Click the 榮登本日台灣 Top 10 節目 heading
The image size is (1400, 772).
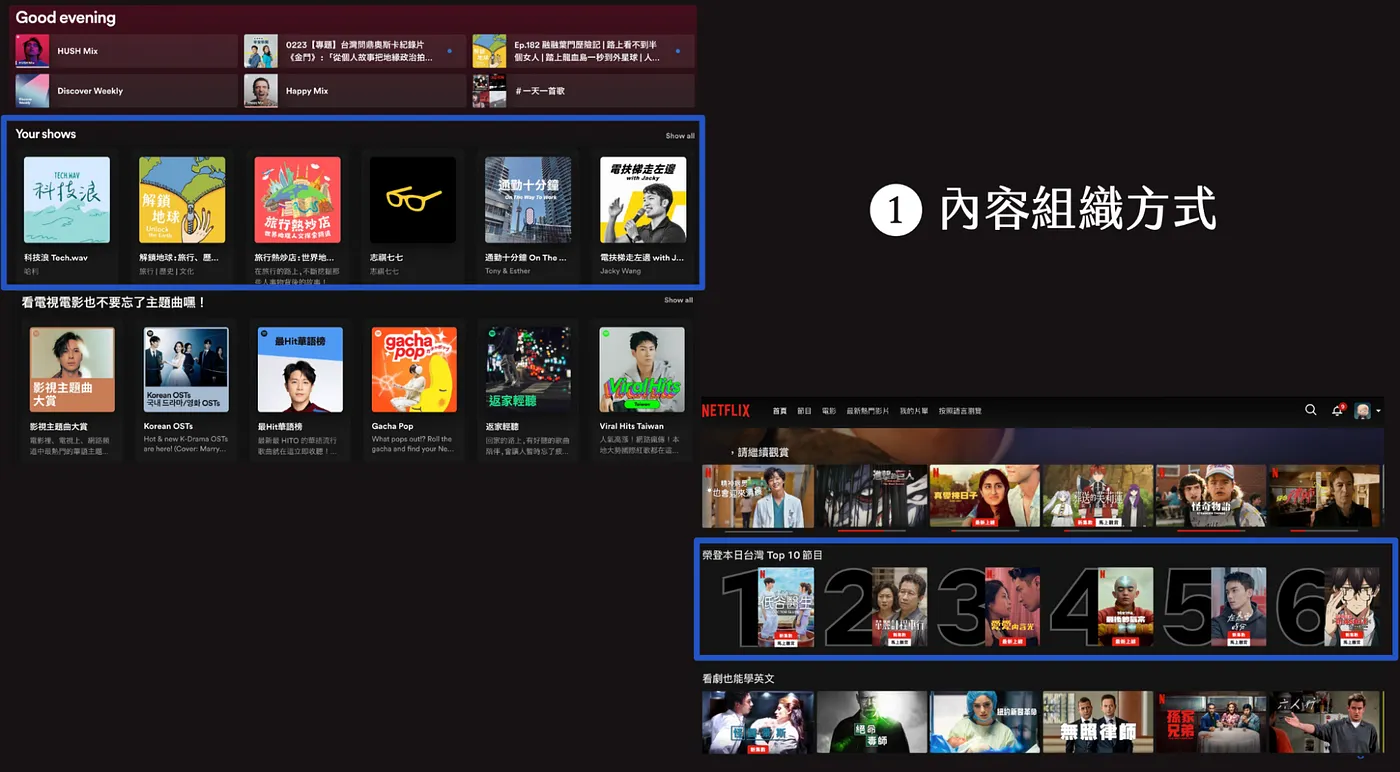pos(762,555)
